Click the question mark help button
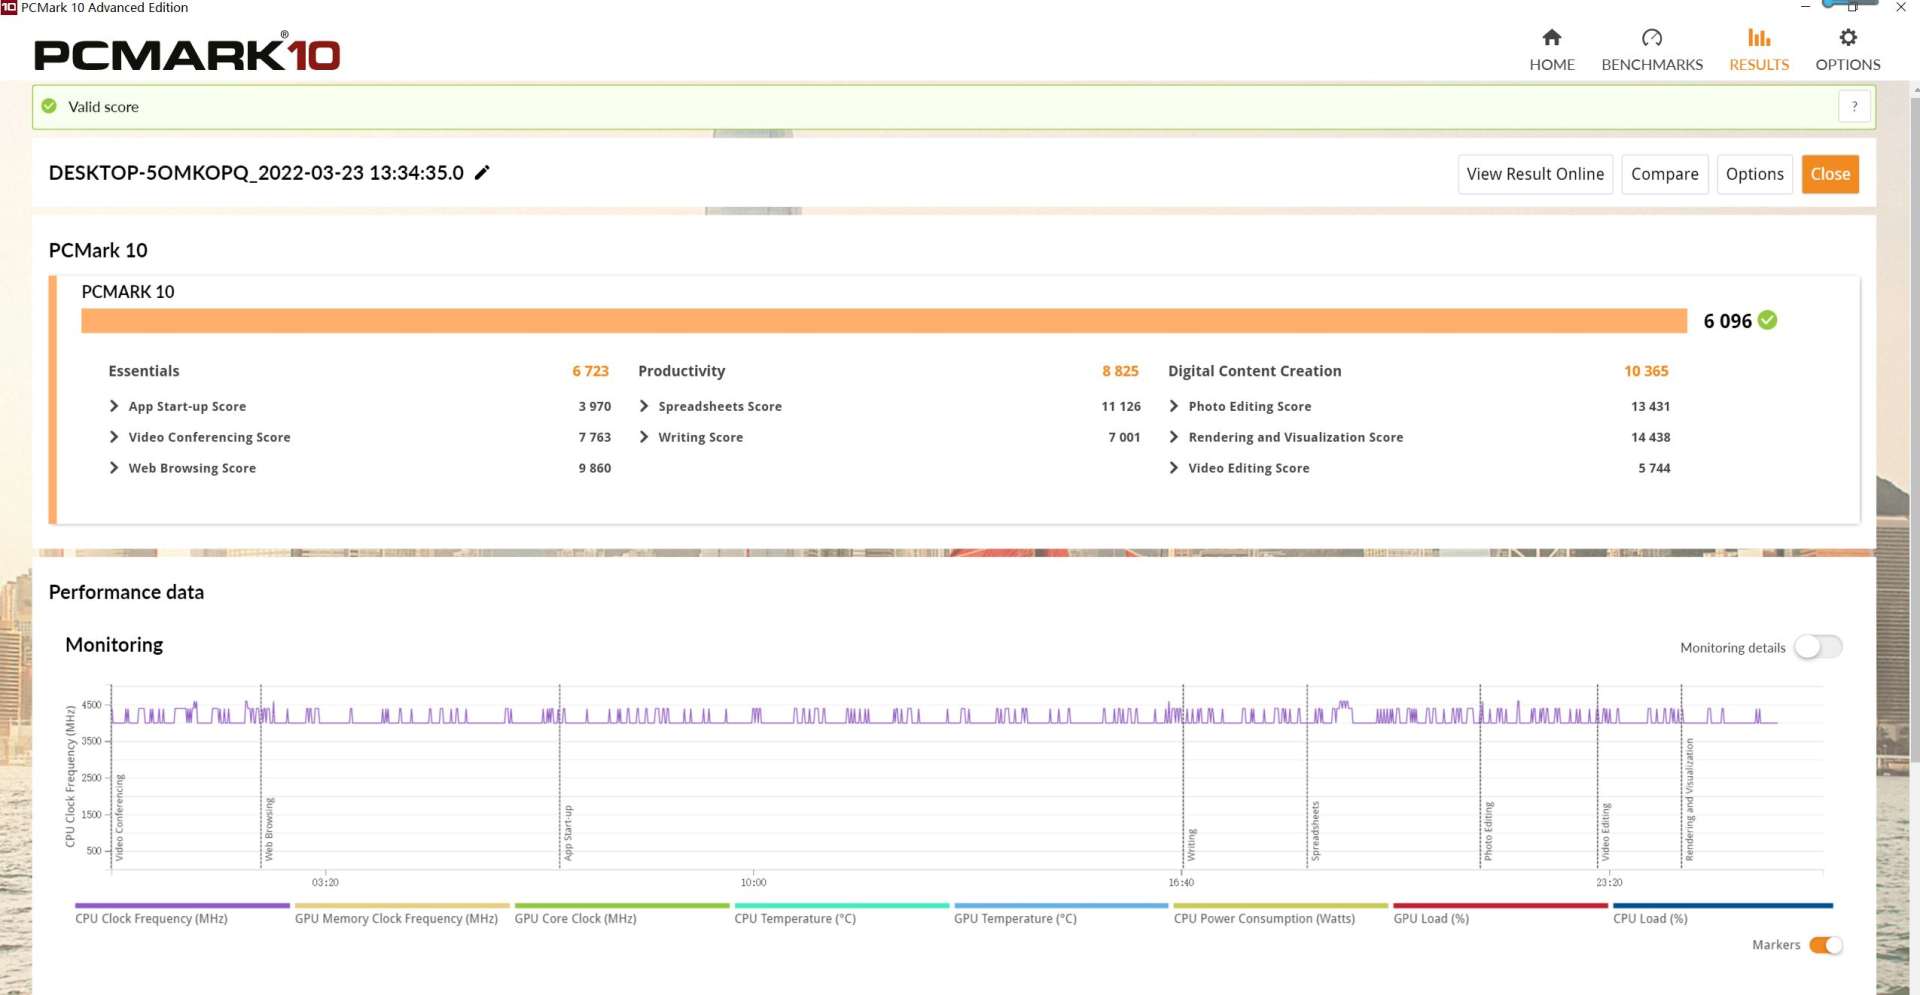The height and width of the screenshot is (995, 1920). click(1854, 106)
